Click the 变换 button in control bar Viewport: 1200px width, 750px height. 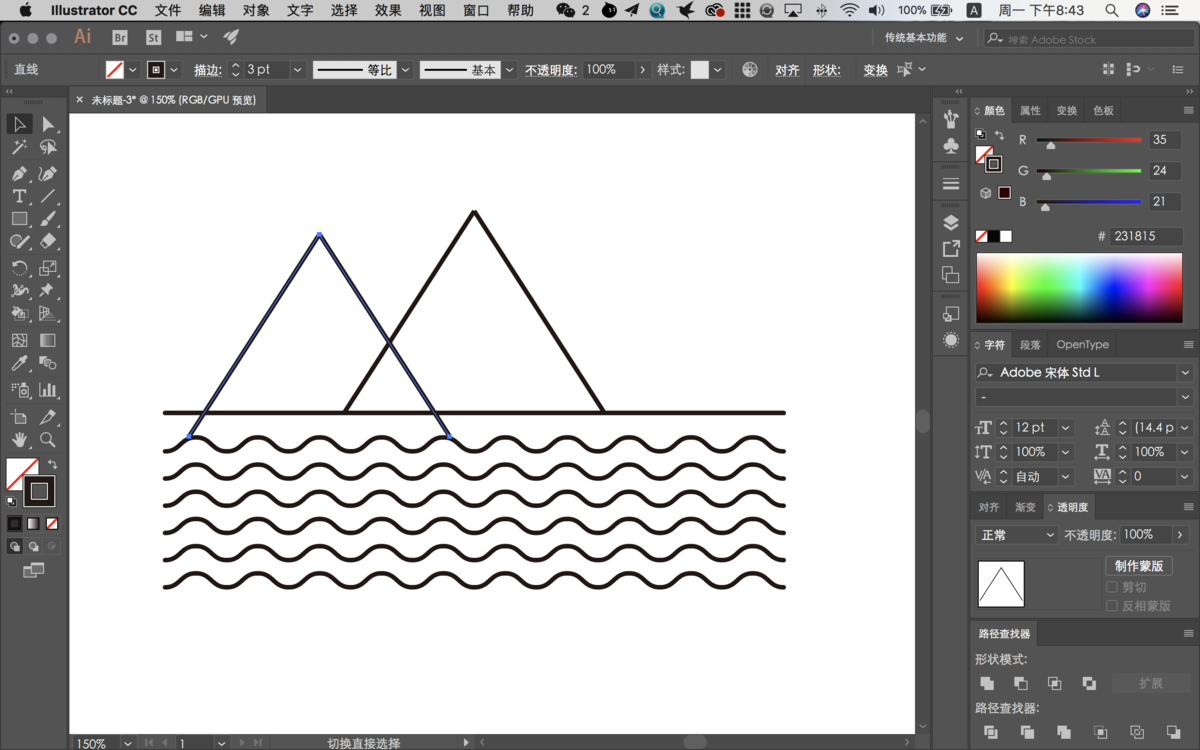tap(875, 70)
